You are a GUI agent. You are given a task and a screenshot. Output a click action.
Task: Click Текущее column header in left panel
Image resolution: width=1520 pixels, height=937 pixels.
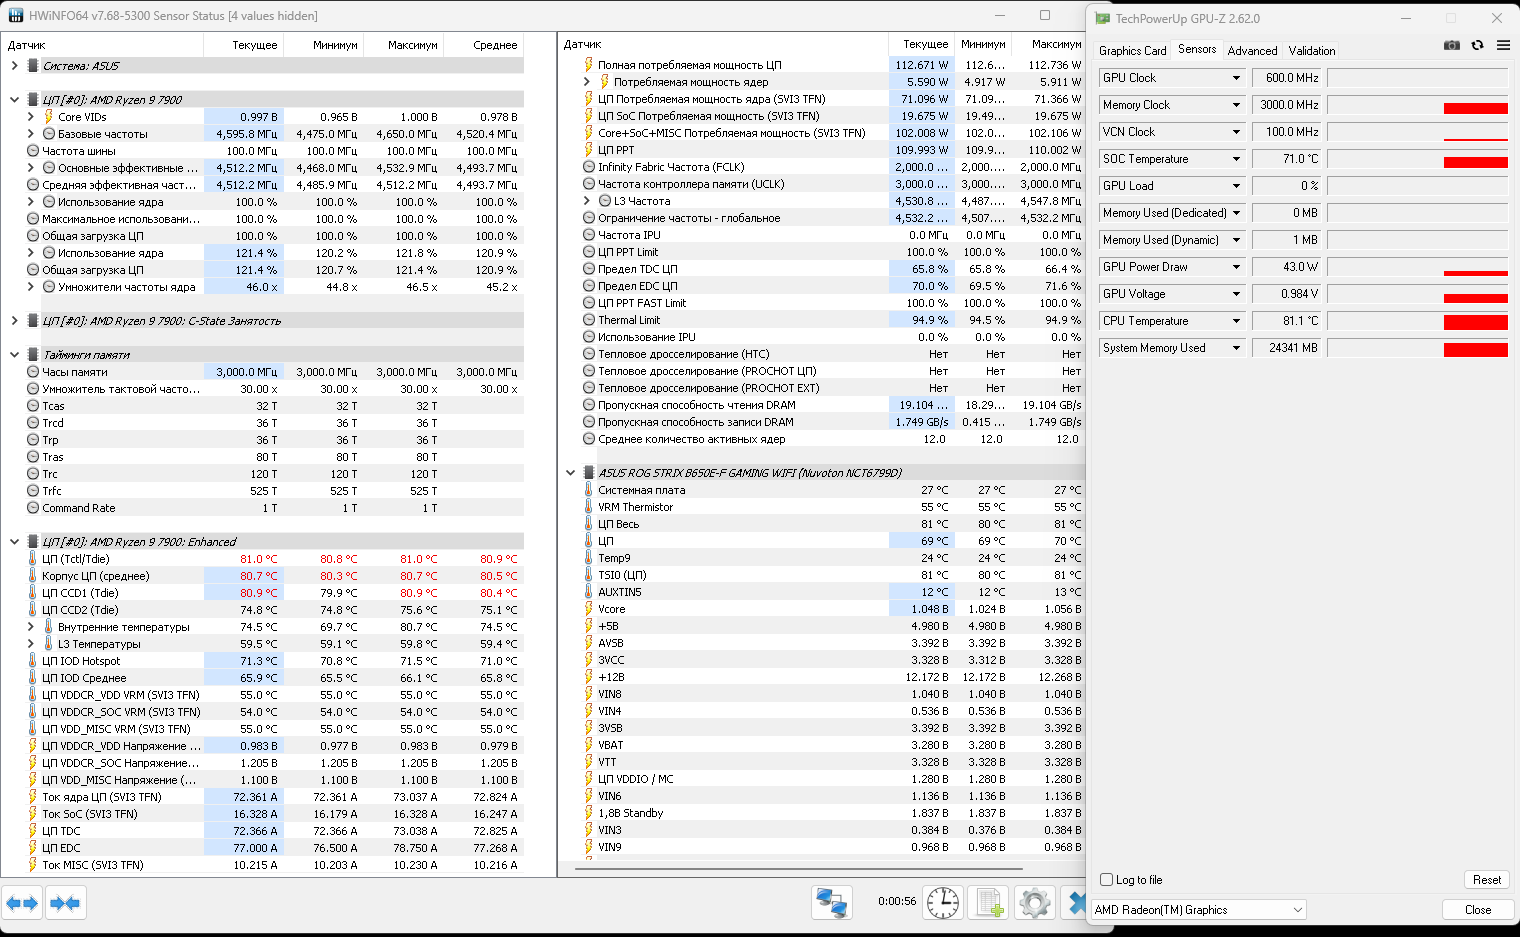(x=244, y=45)
